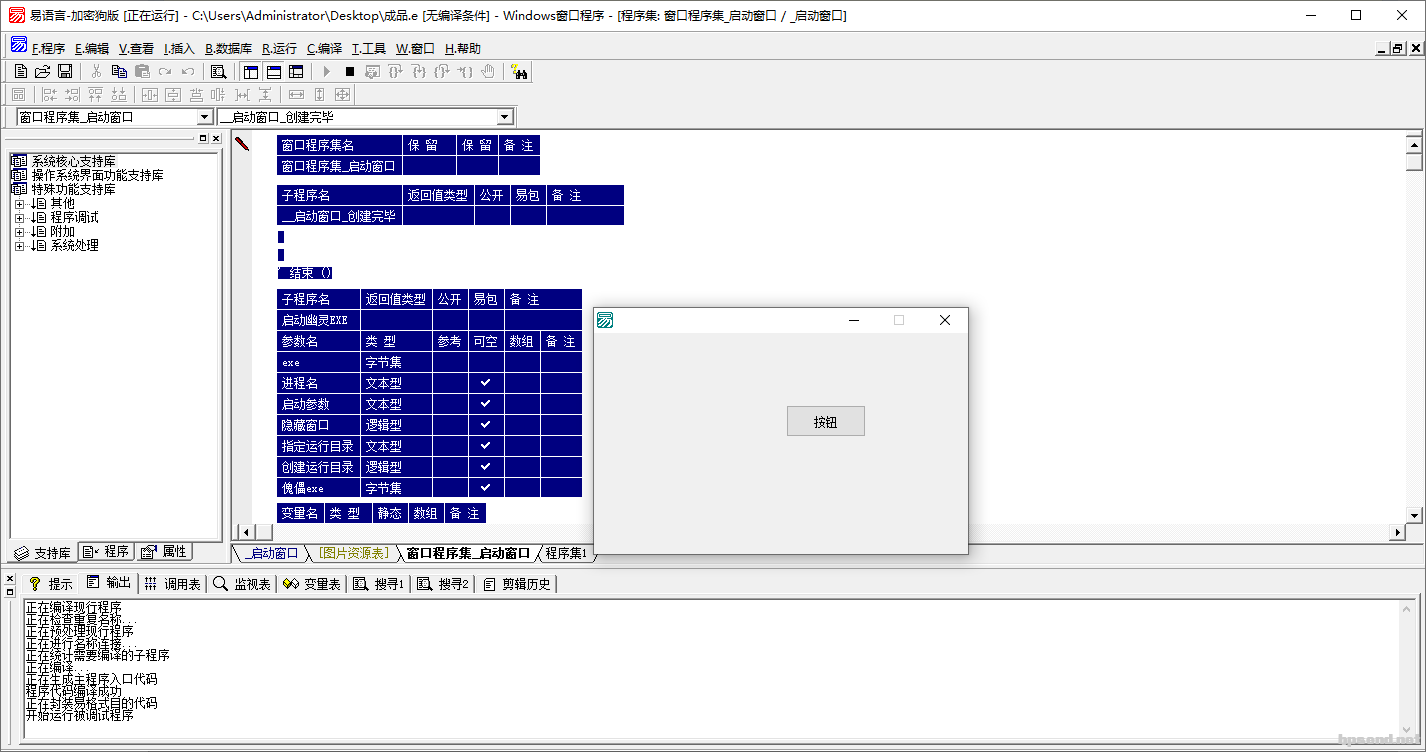1426x752 pixels.
Task: Switch to the 程序 tab in the left panel
Action: point(106,551)
